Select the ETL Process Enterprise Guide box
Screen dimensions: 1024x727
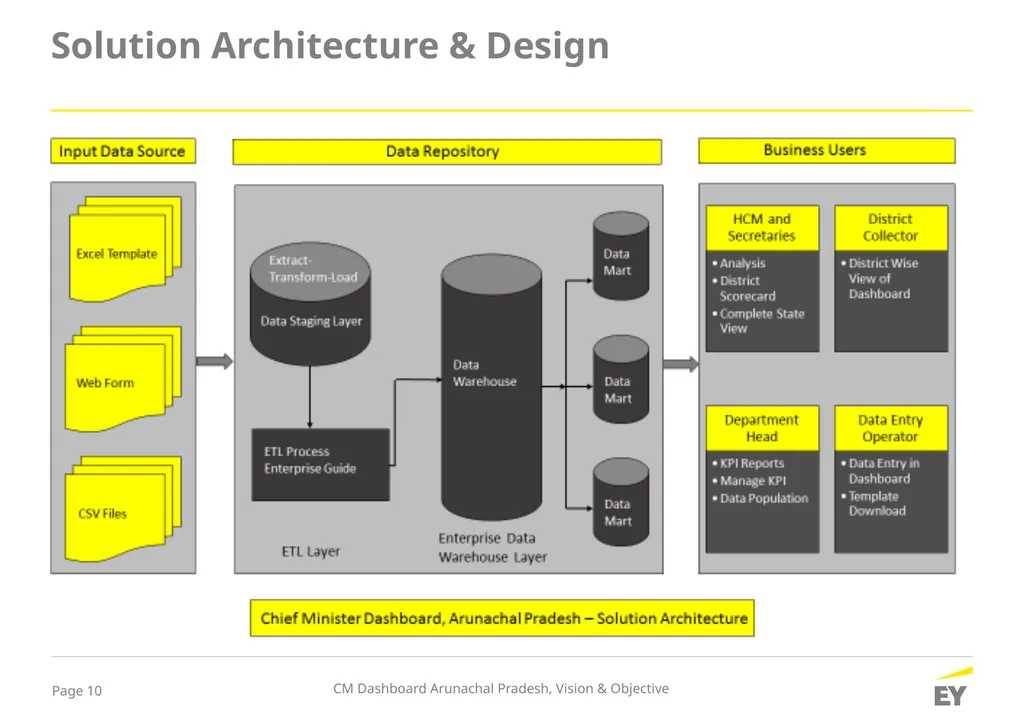[321, 464]
